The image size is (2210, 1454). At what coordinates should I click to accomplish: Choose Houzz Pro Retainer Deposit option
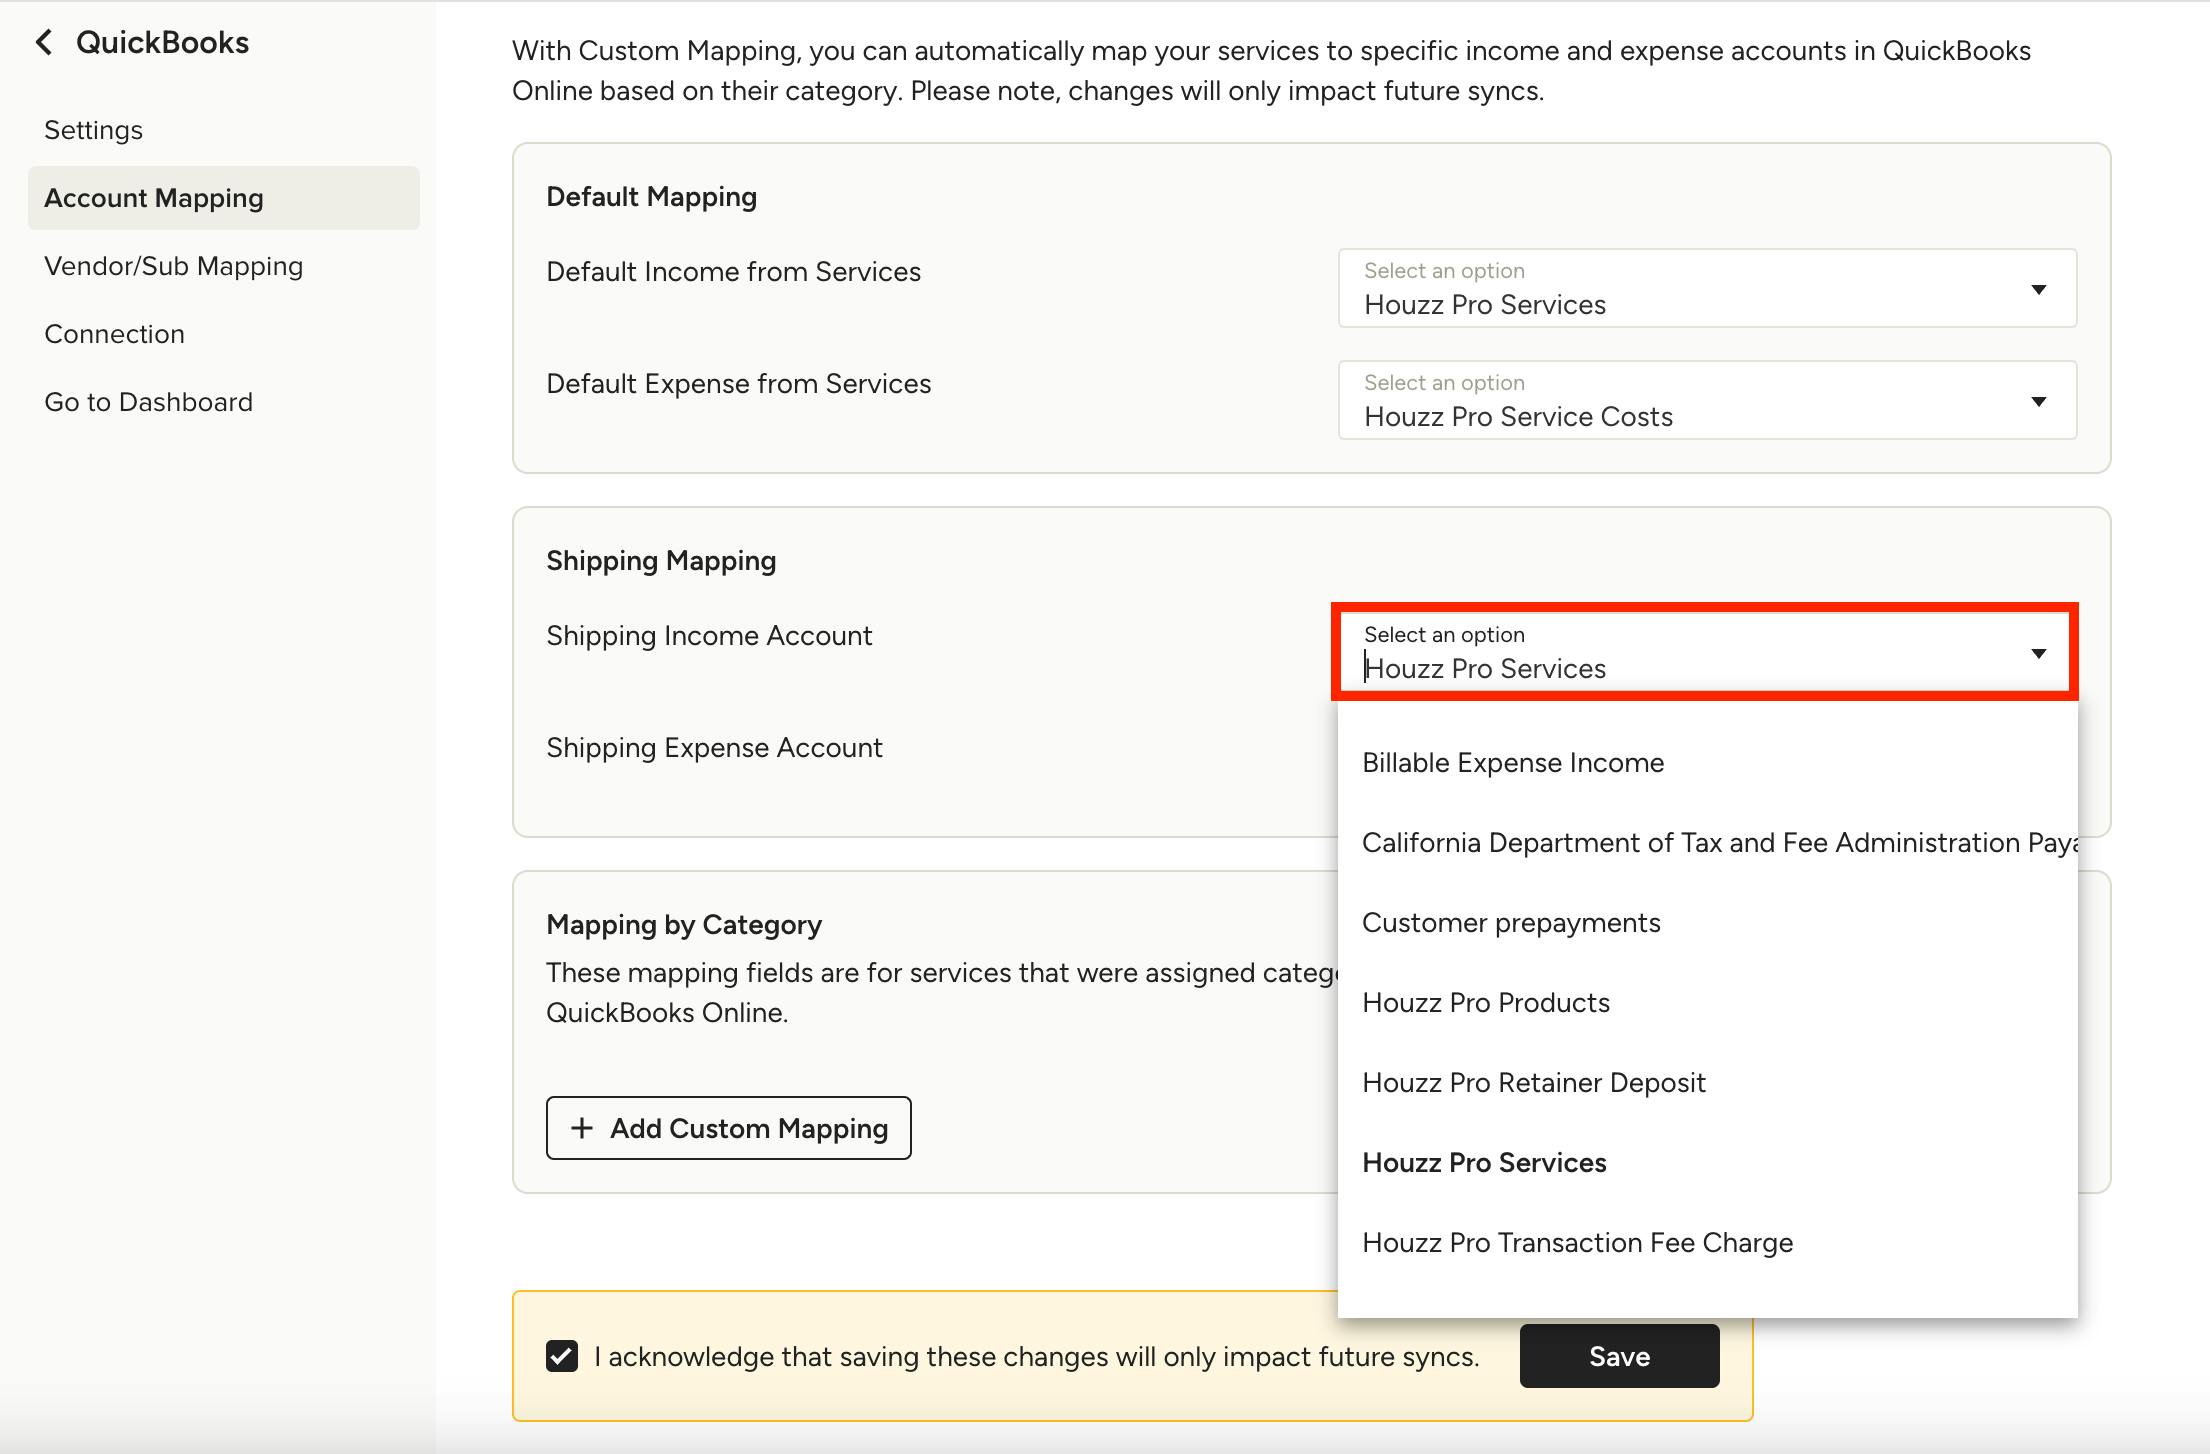1534,1083
